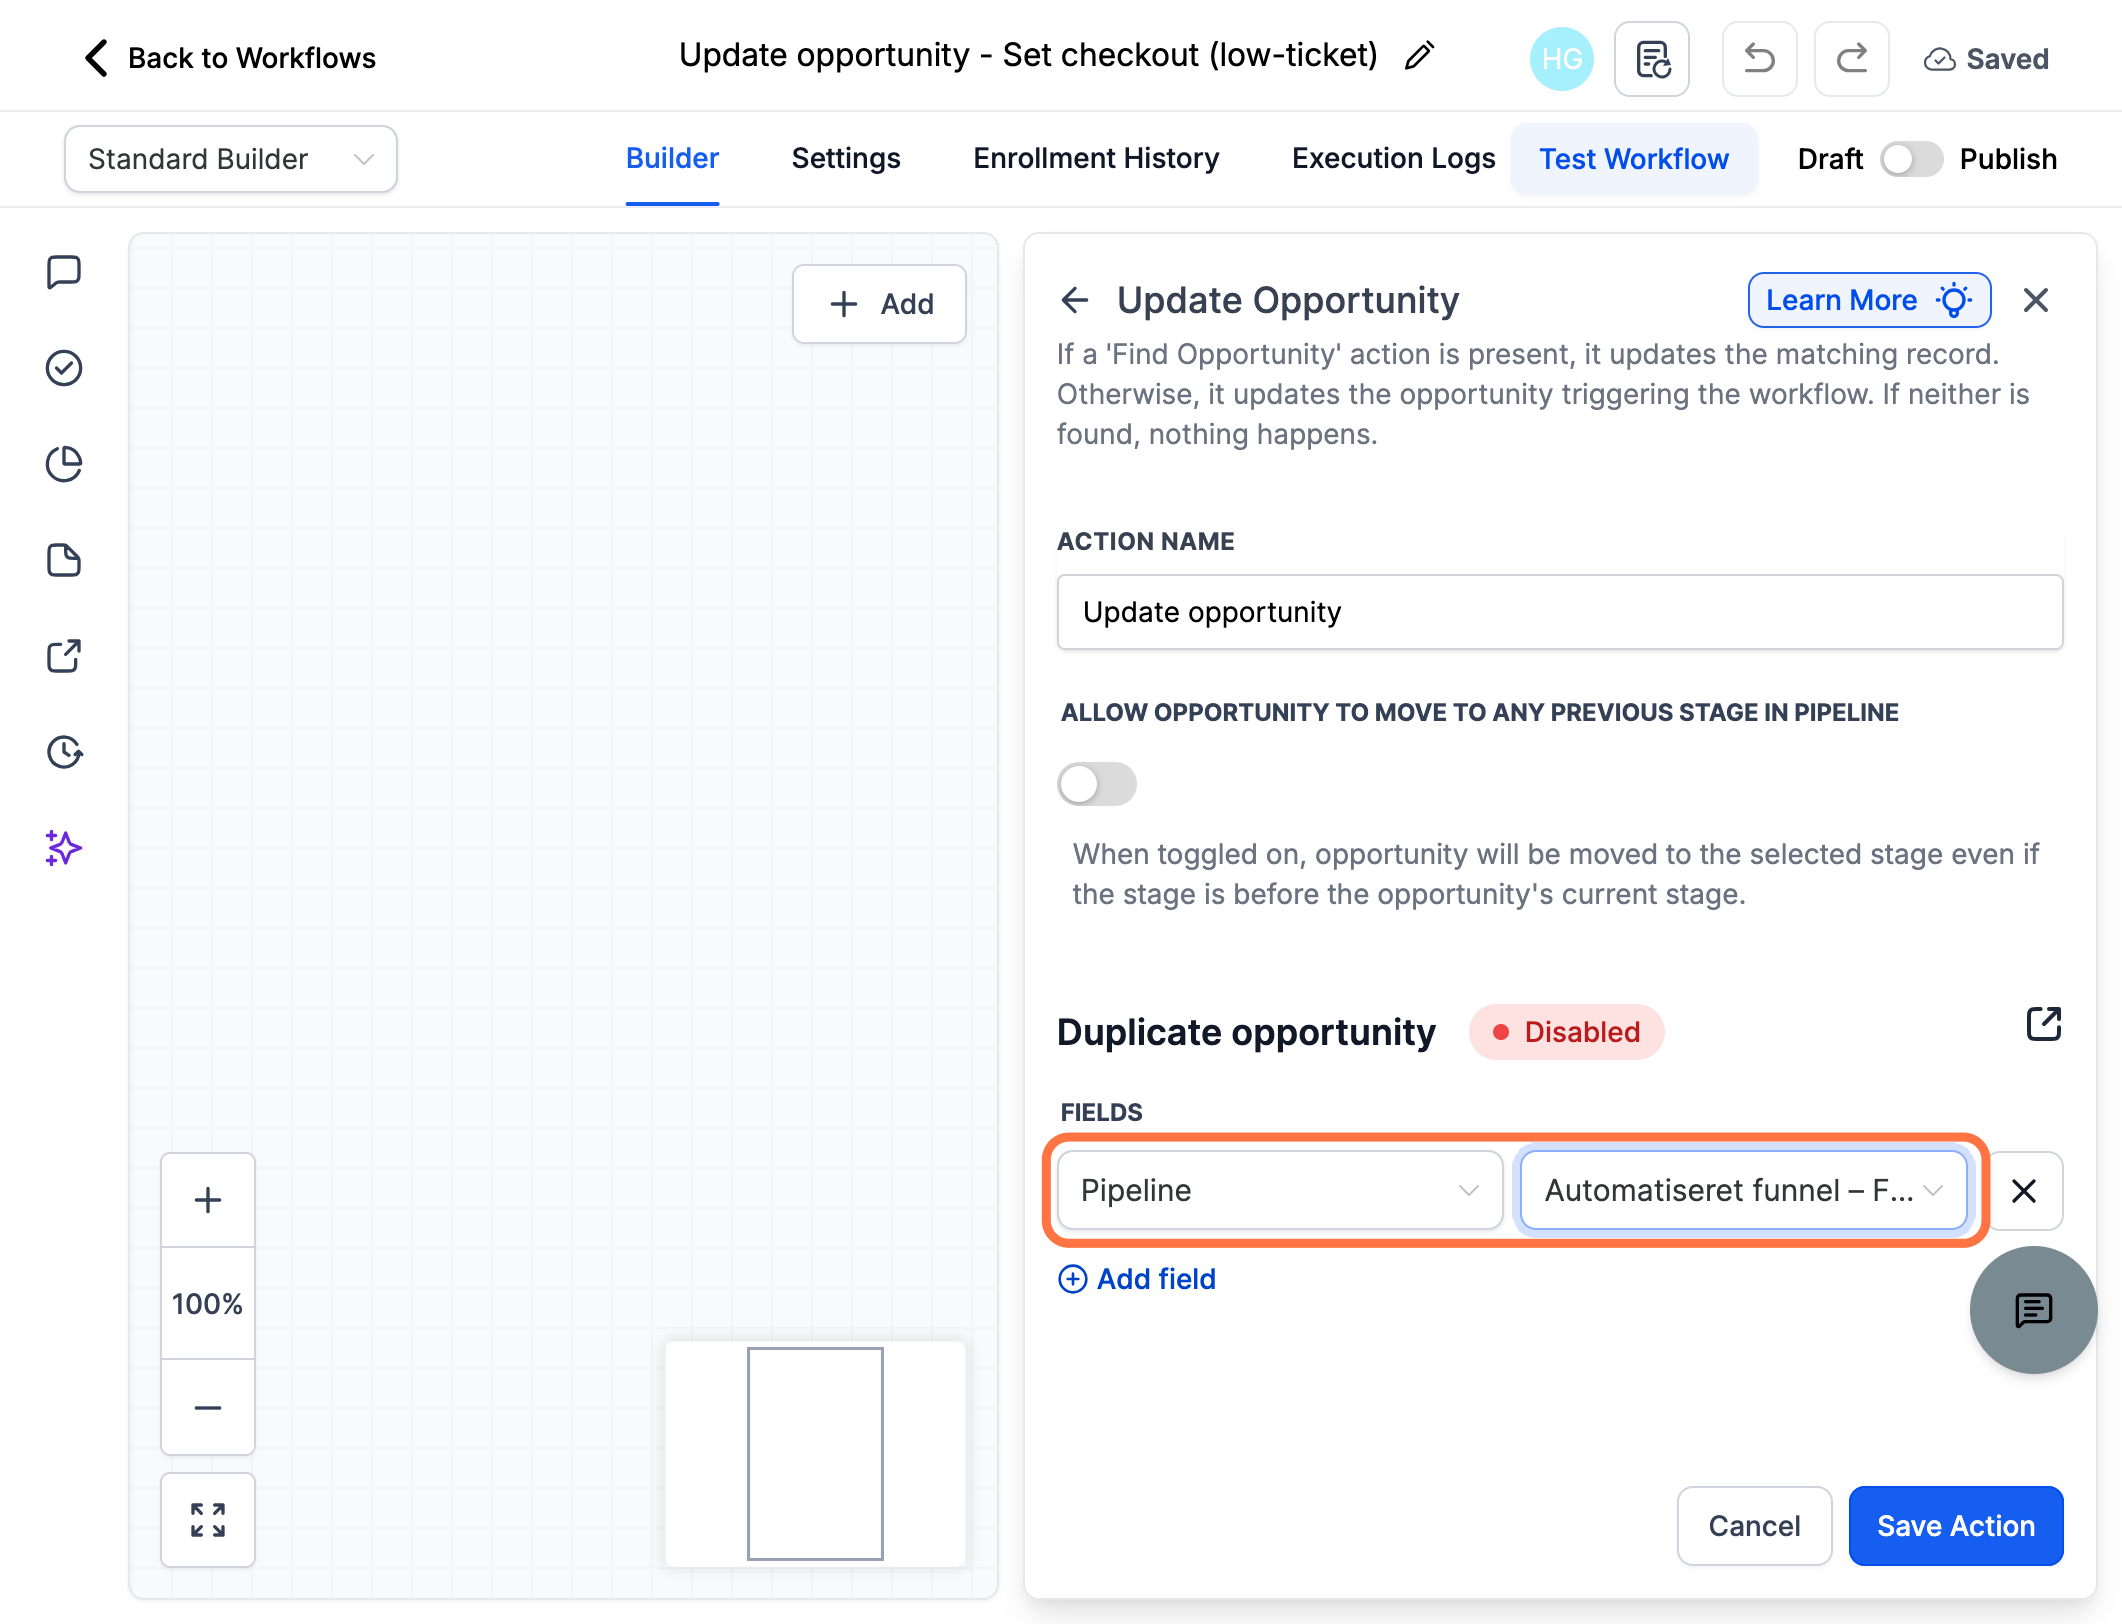Click the Saved cloud status
2122x1624 pixels.
(x=1986, y=59)
